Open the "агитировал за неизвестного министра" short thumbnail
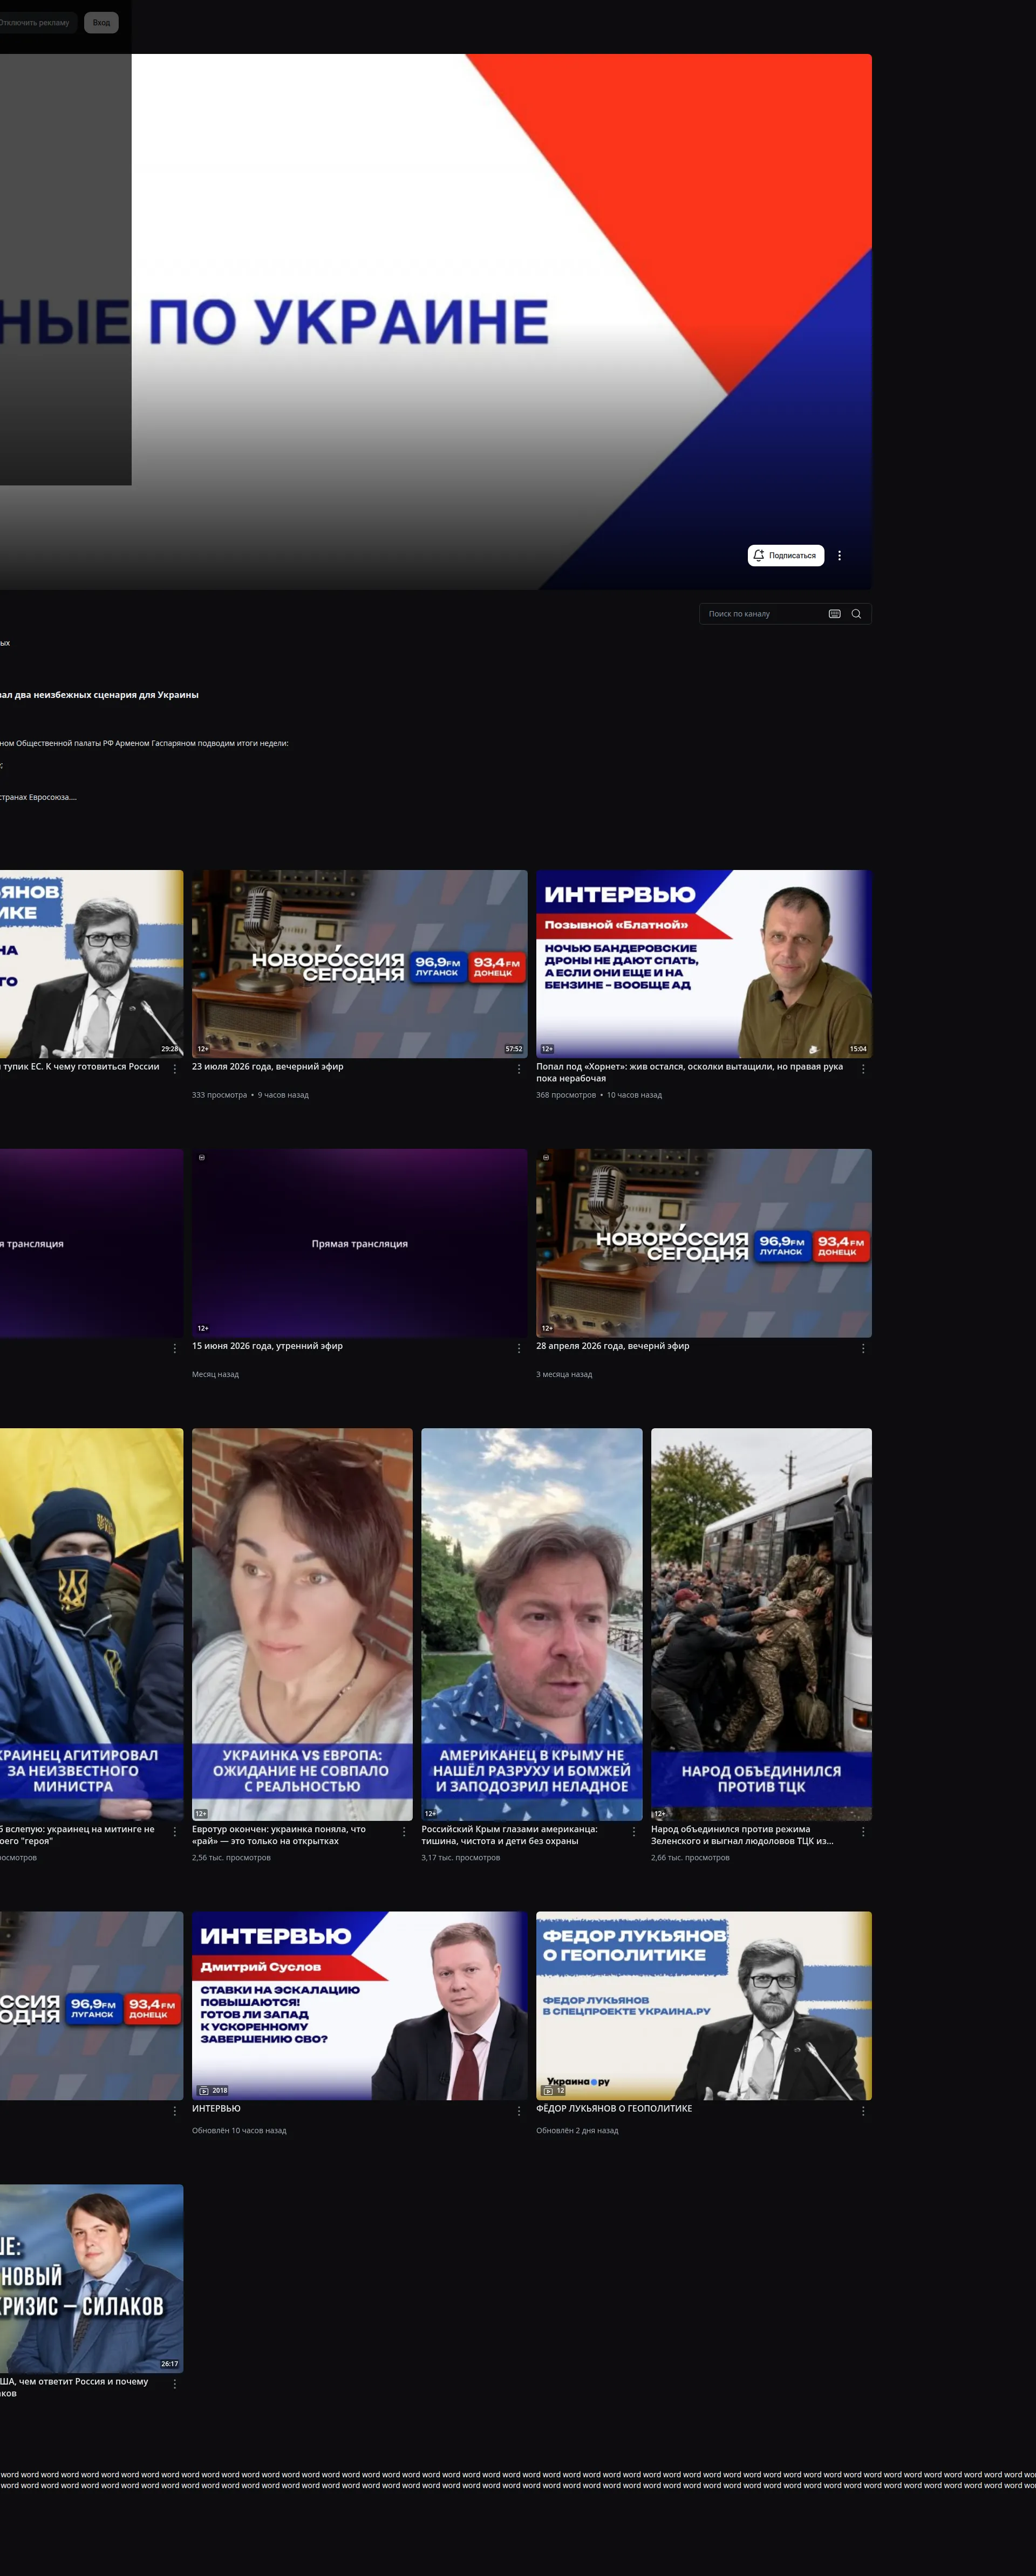Viewport: 1036px width, 2576px height. pos(91,1624)
